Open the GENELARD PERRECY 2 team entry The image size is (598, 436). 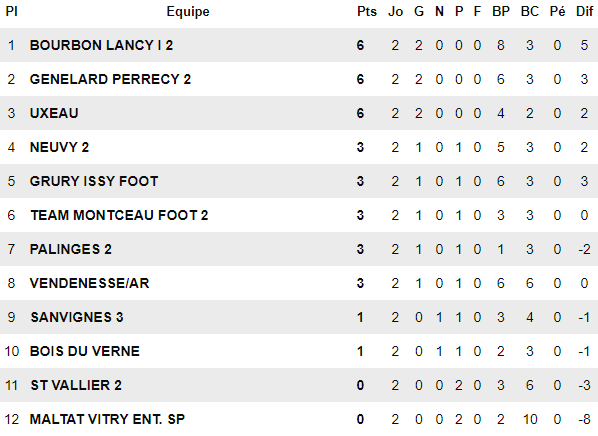pos(110,79)
